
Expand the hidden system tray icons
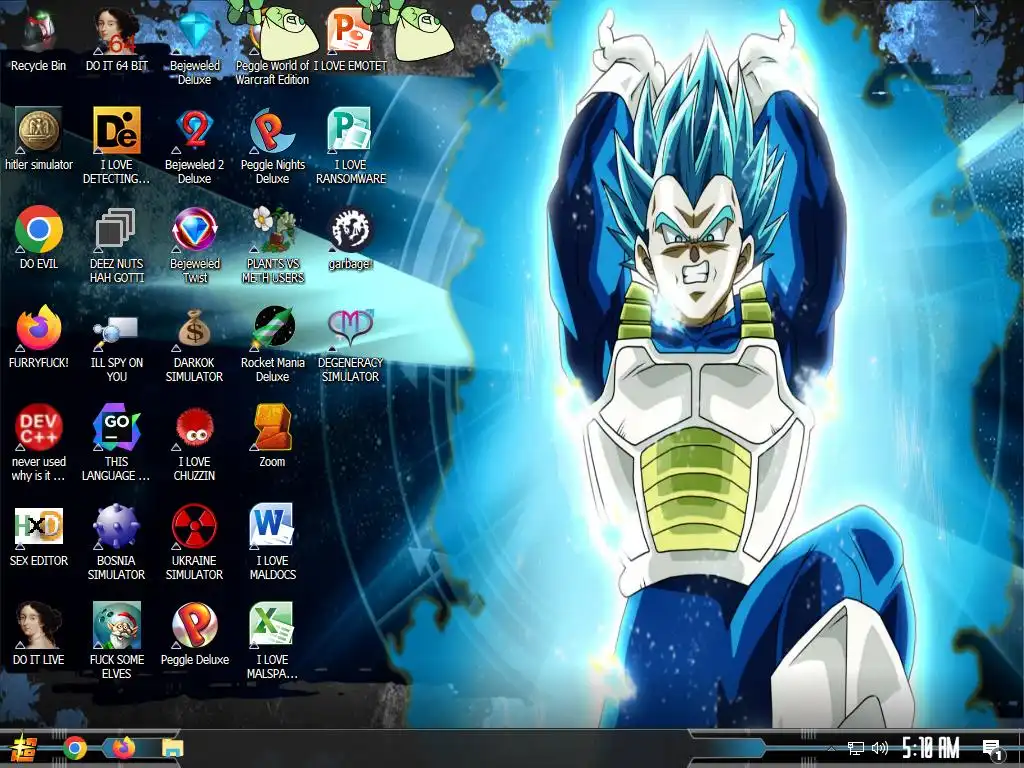point(831,748)
